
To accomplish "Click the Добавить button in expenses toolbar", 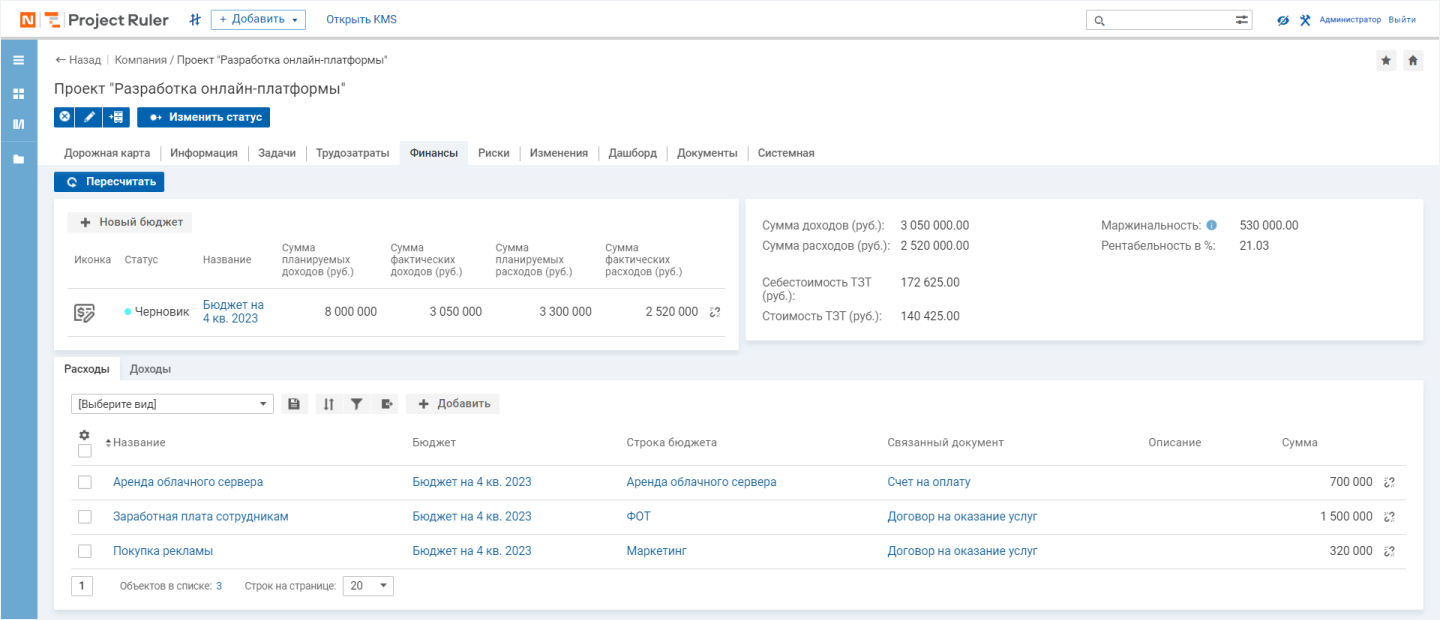I will click(453, 404).
